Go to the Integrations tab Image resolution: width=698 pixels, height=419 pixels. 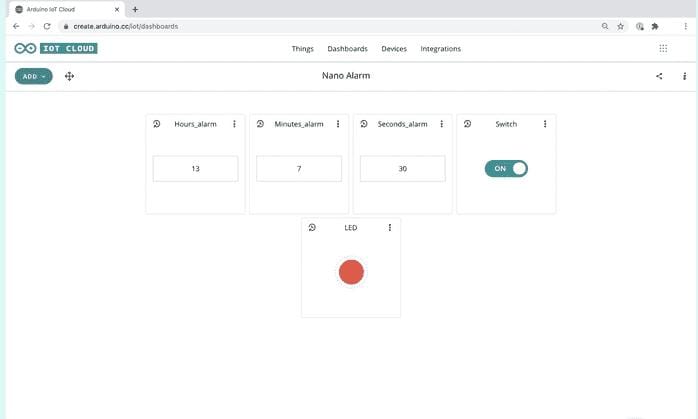click(441, 49)
